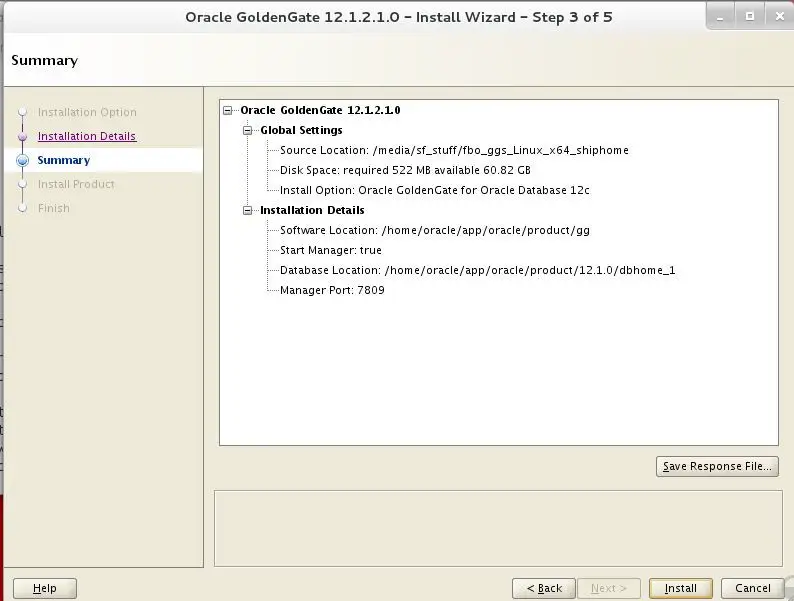Image resolution: width=794 pixels, height=601 pixels.
Task: Collapse the Installation Details tree branch
Action: [x=248, y=210]
